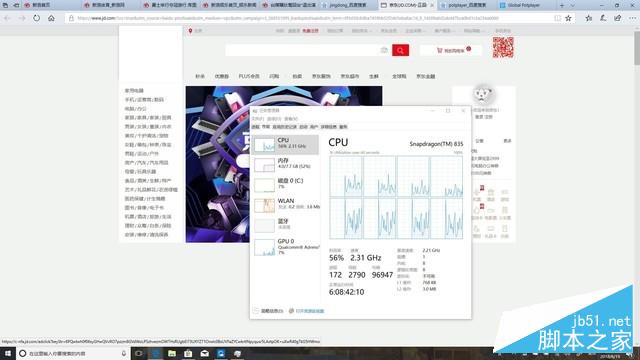The width and height of the screenshot is (640, 360).
Task: Open the 我的购物车 shopping cart button
Action: [x=451, y=50]
